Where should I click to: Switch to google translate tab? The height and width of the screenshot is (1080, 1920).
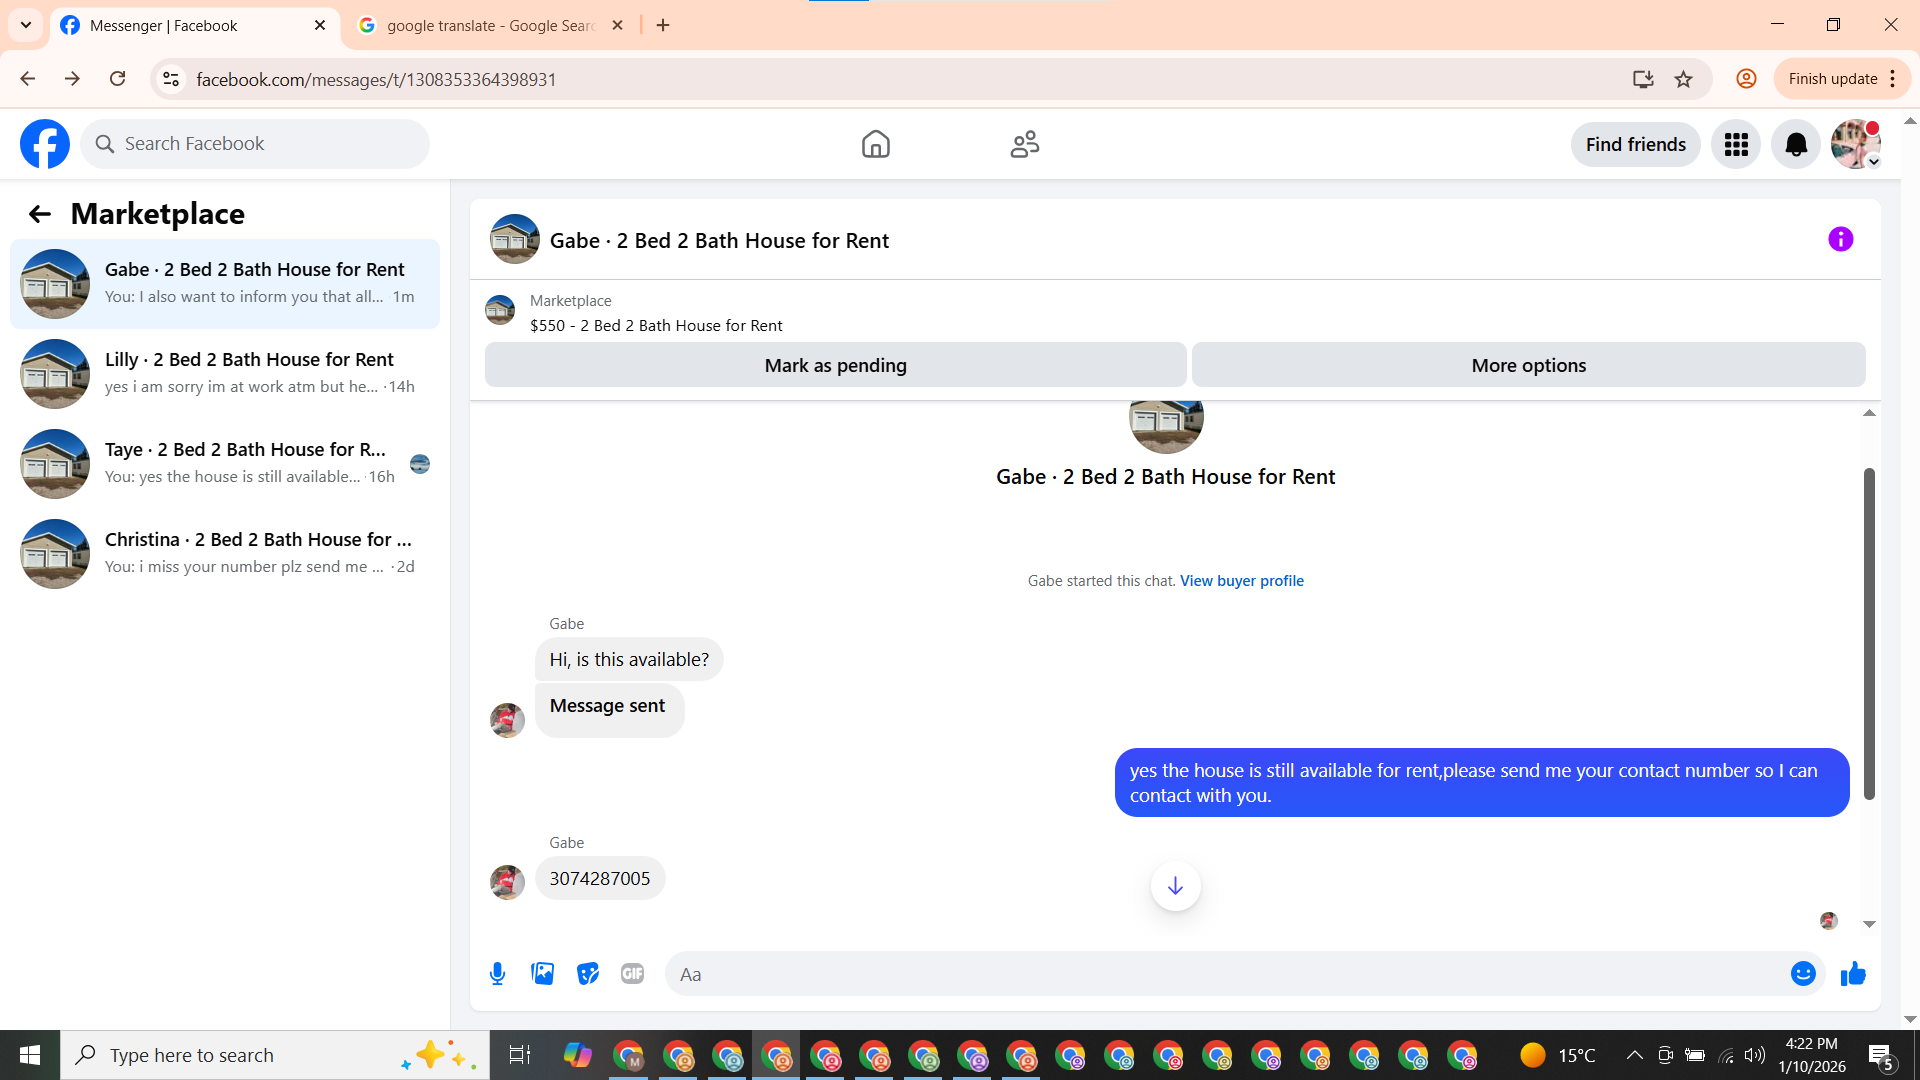coord(490,25)
